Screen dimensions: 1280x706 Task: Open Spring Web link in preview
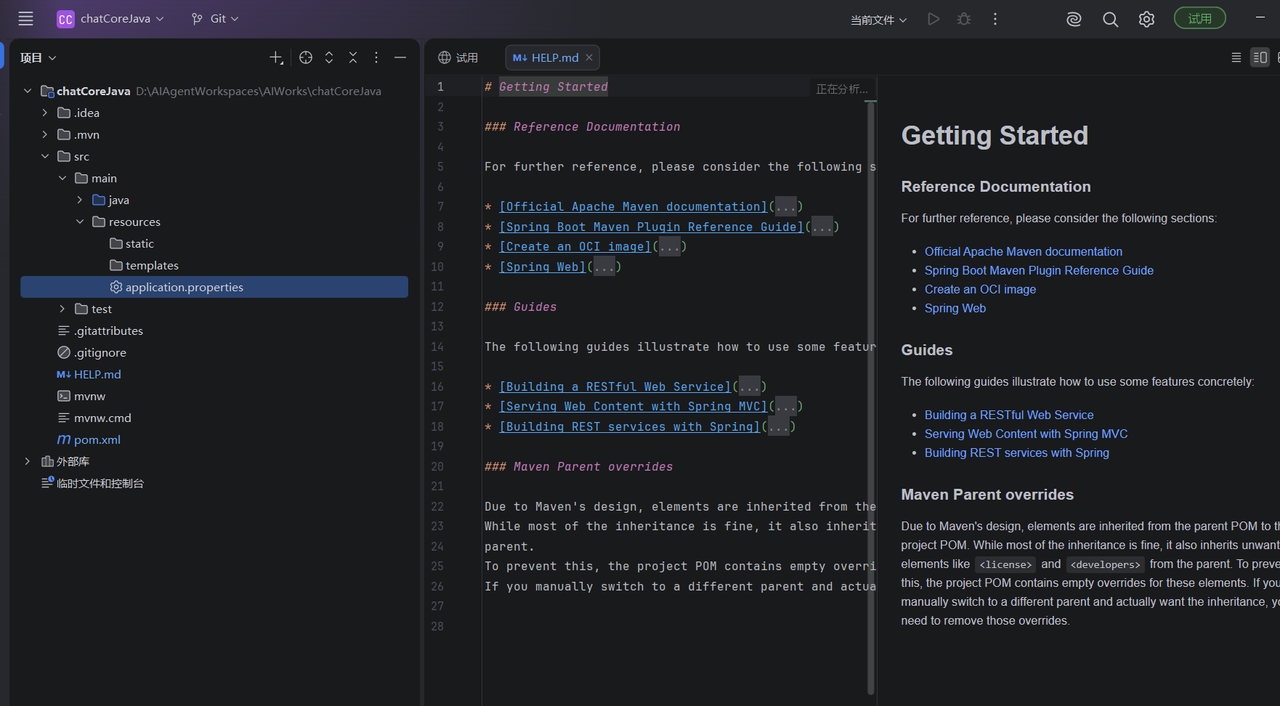point(955,309)
